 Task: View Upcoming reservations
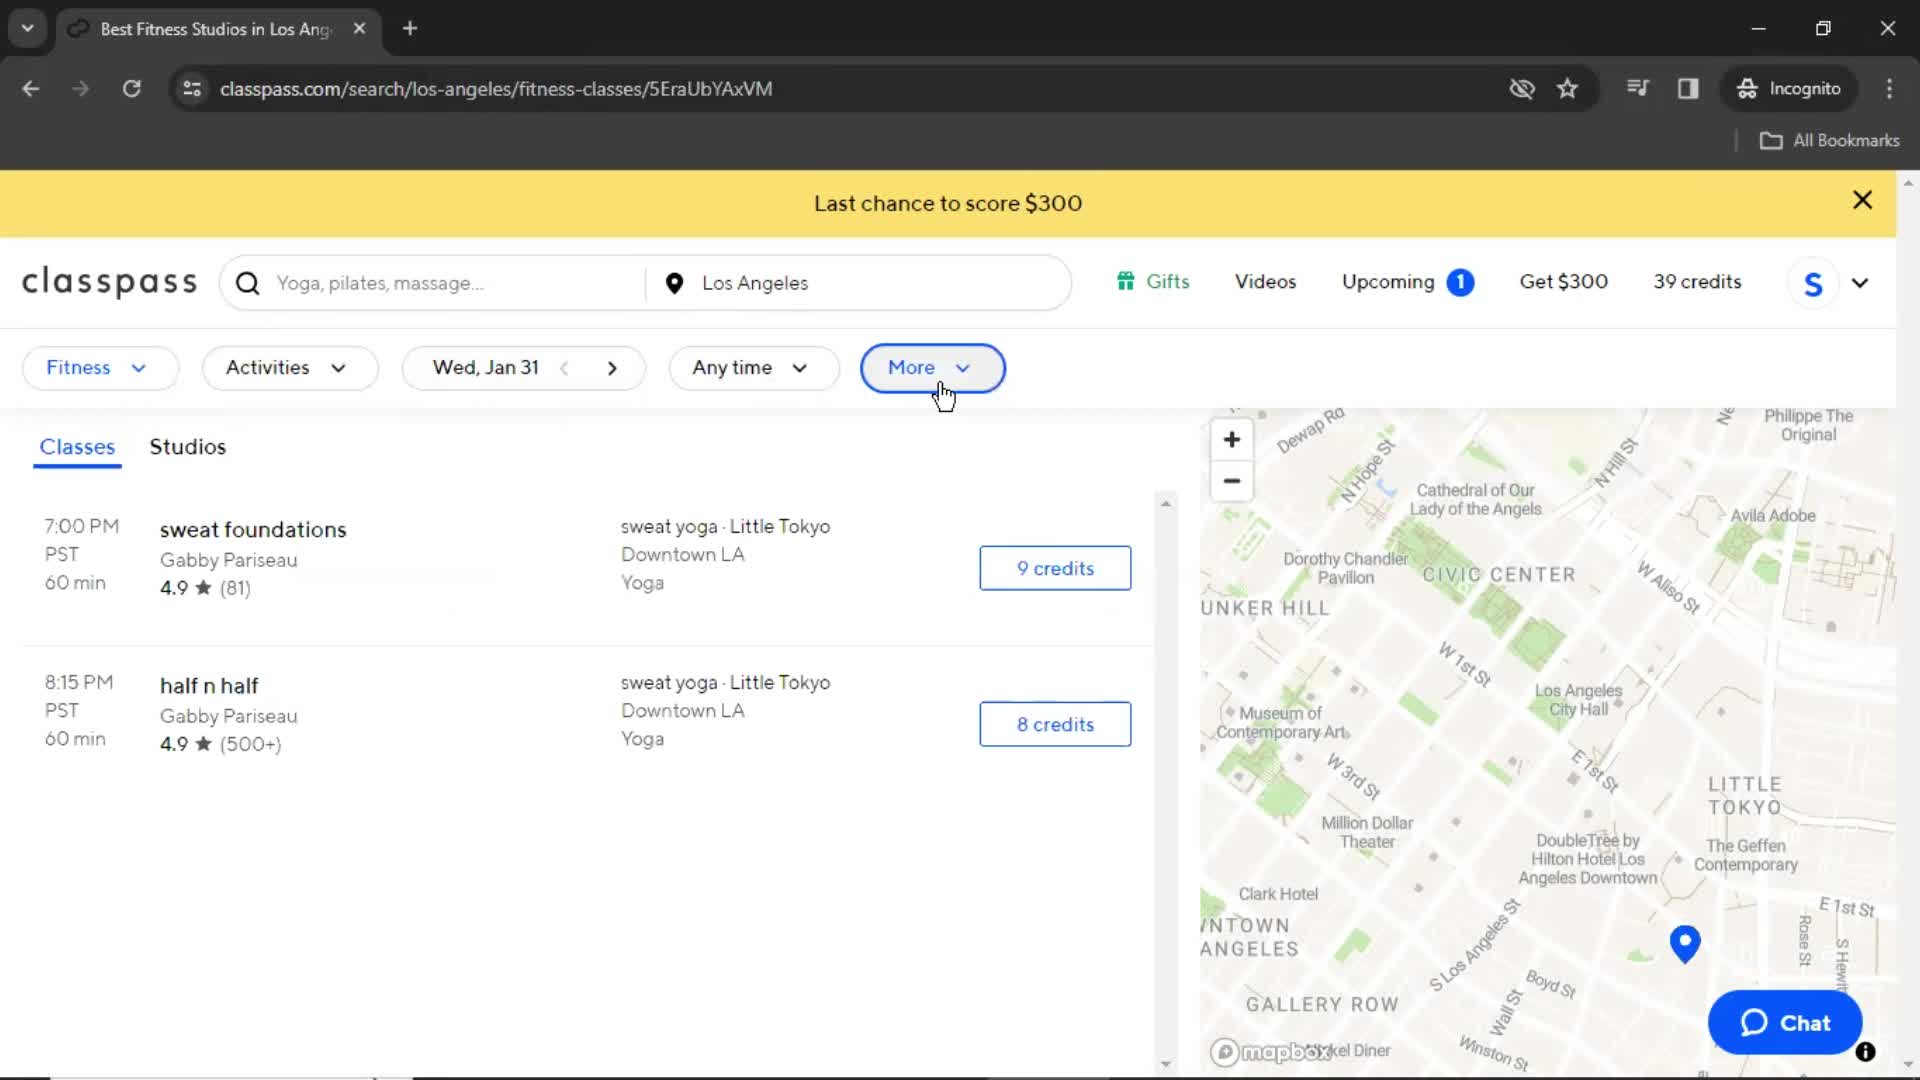click(1388, 282)
